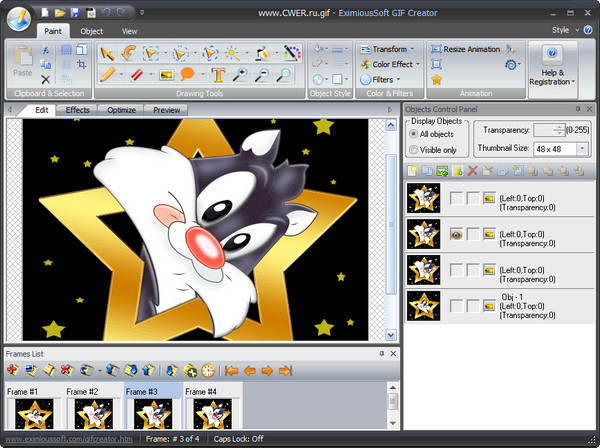600x448 pixels.
Task: Switch to the Object ribbon tab
Action: tap(91, 31)
